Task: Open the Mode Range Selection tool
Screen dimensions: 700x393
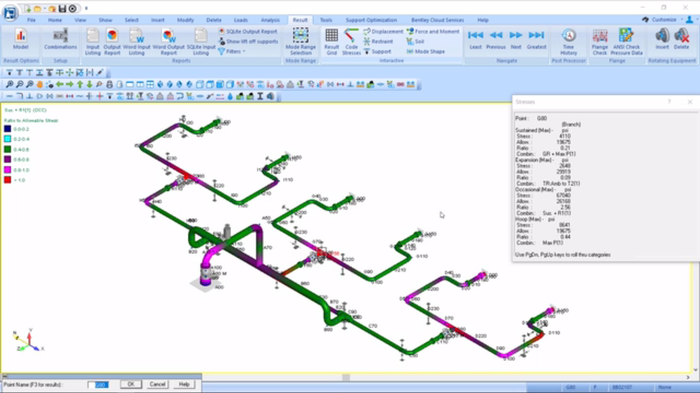Action: [300, 42]
